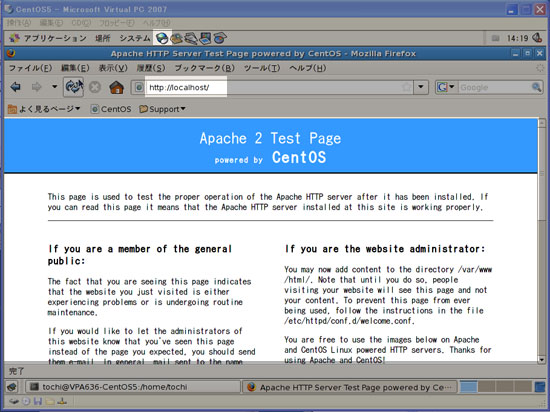This screenshot has width=550, height=412.
Task: Click the Virtual PC floppy status icon
Action: click(x=38, y=401)
